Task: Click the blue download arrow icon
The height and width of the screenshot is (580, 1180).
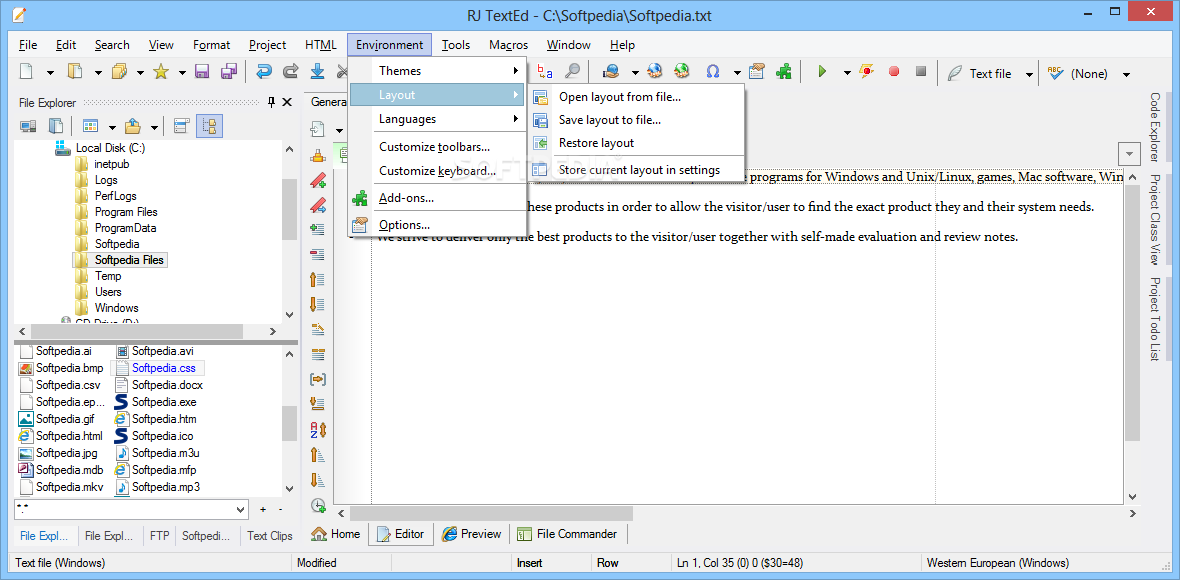Action: 318,72
